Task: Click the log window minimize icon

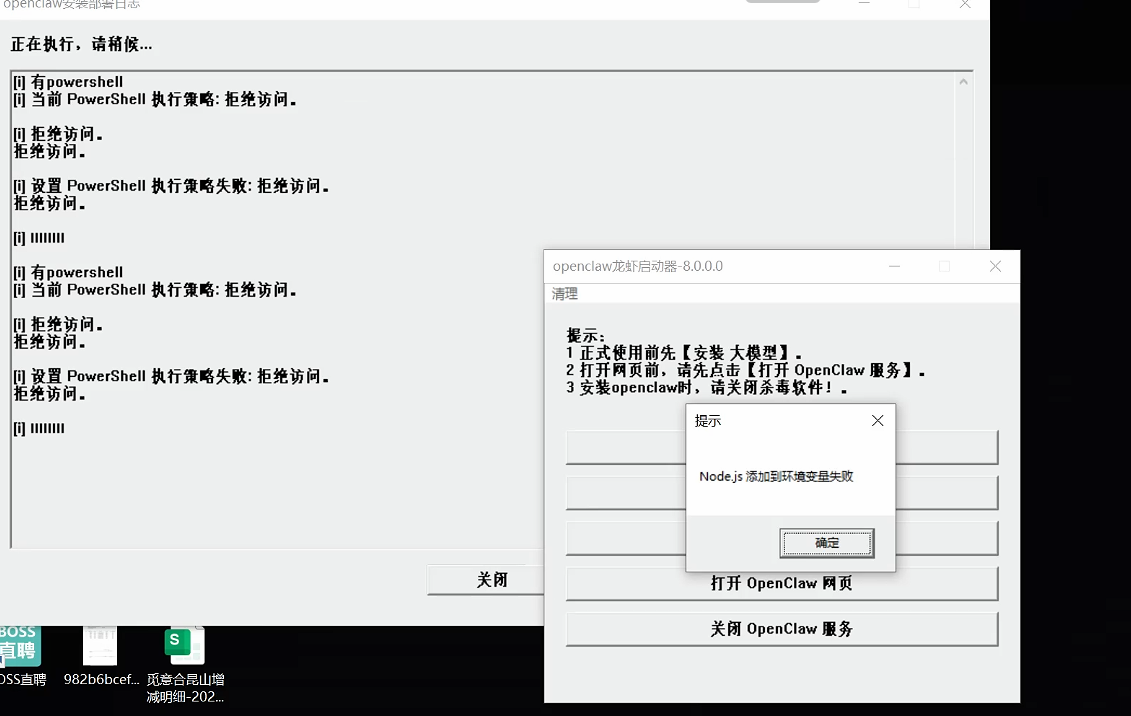Action: tap(864, 5)
